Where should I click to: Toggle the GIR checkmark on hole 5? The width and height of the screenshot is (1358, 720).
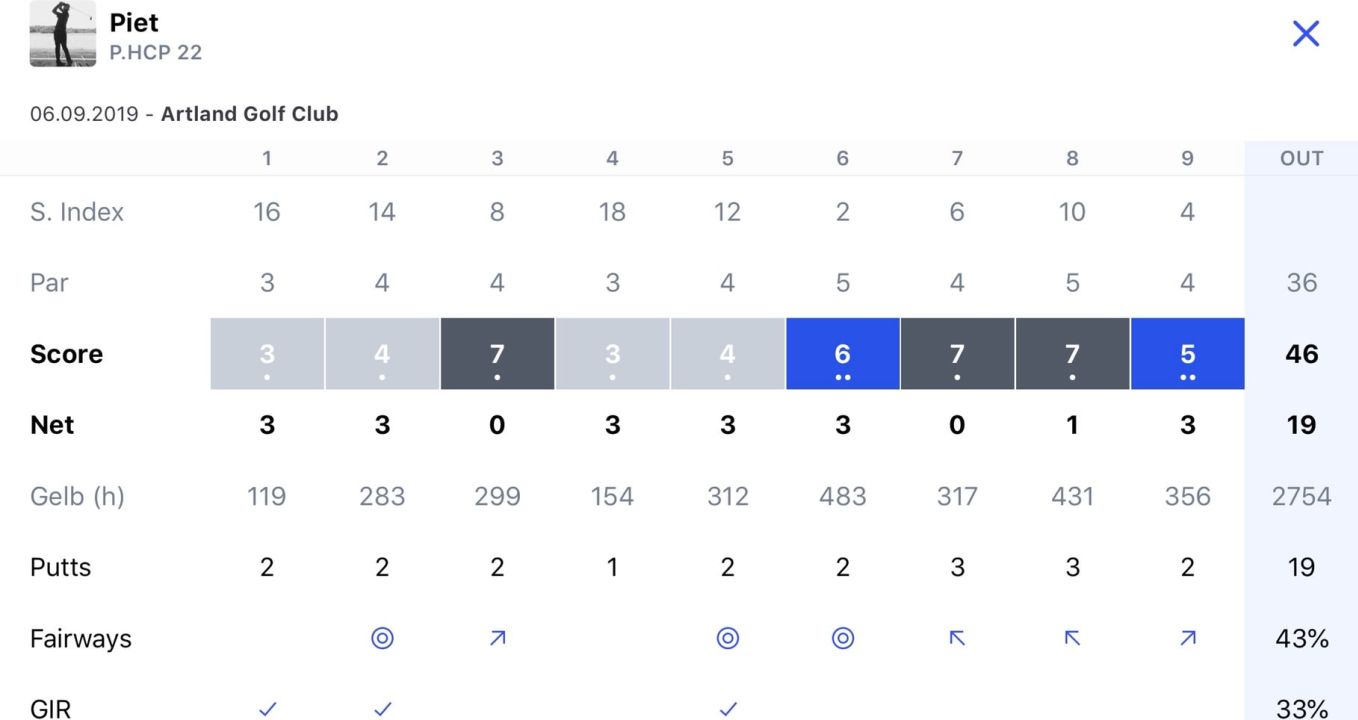coord(727,709)
